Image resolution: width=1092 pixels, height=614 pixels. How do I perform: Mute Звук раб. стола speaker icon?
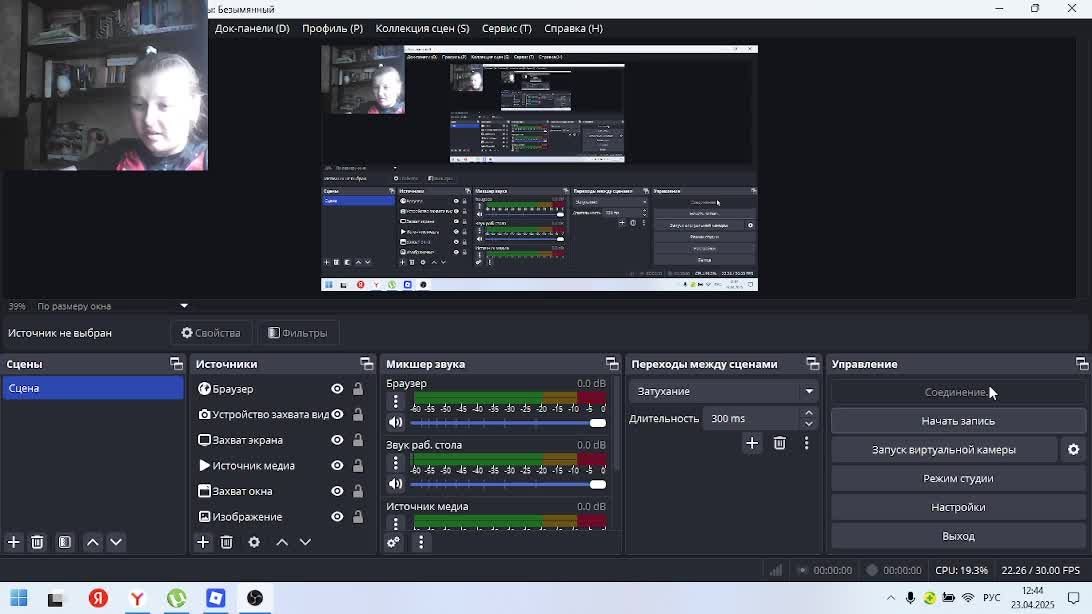point(396,484)
